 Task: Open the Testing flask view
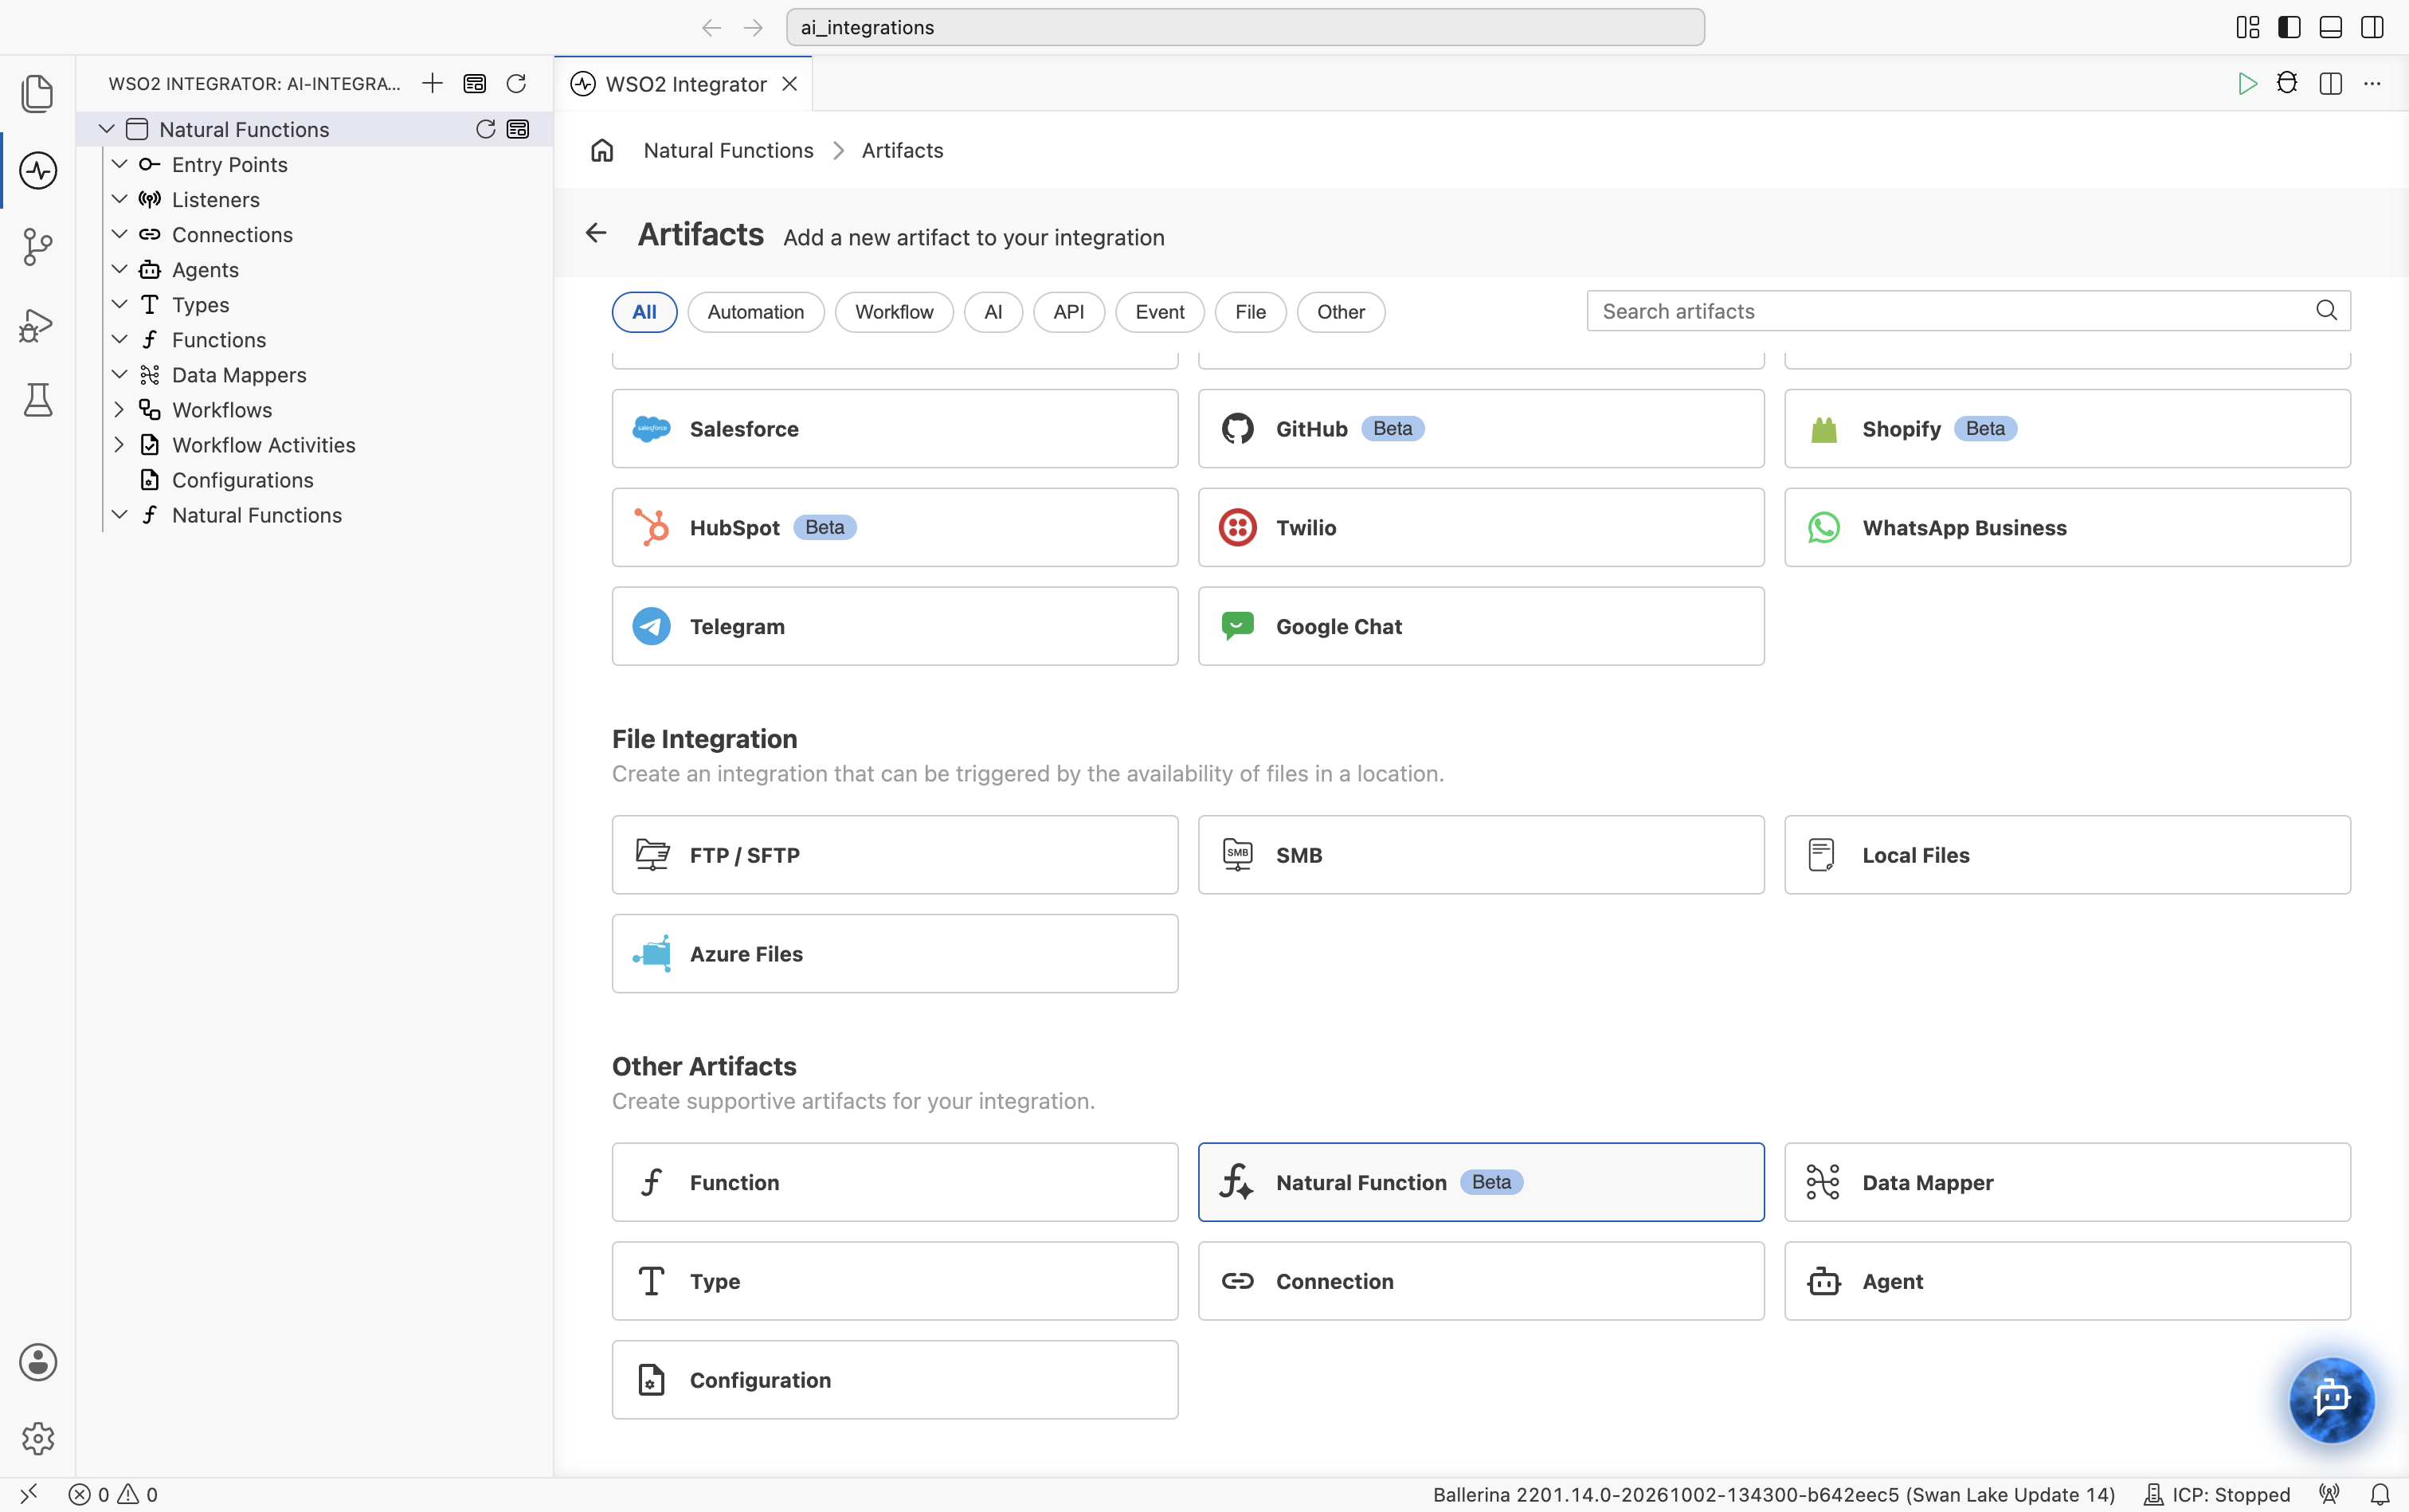(x=38, y=400)
